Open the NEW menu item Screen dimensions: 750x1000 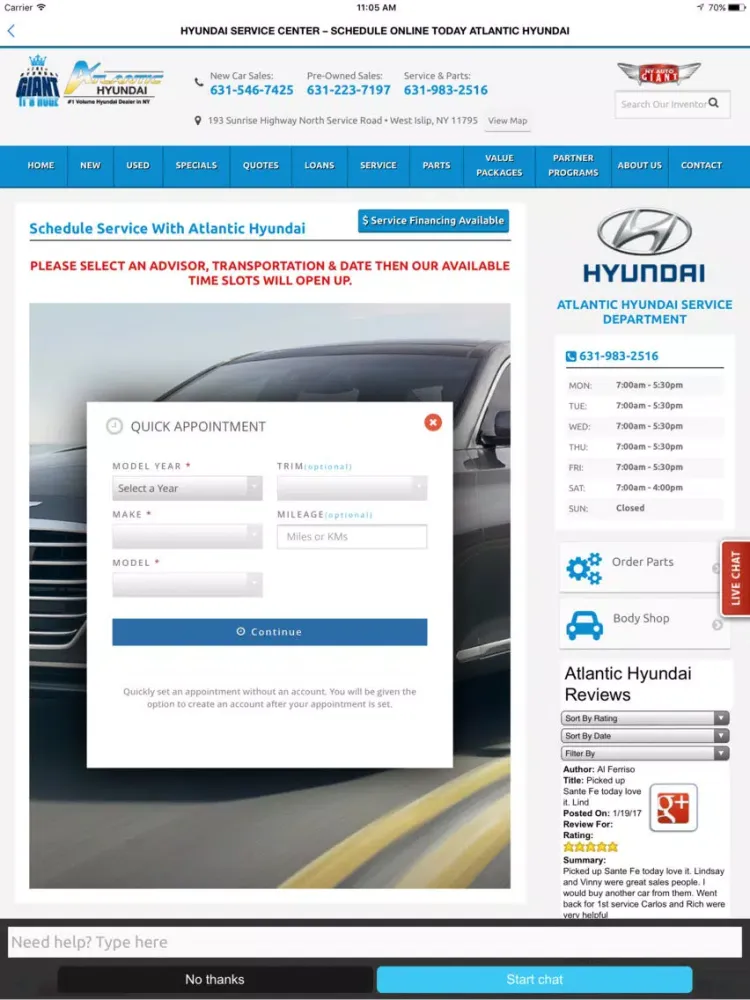pyautogui.click(x=90, y=165)
